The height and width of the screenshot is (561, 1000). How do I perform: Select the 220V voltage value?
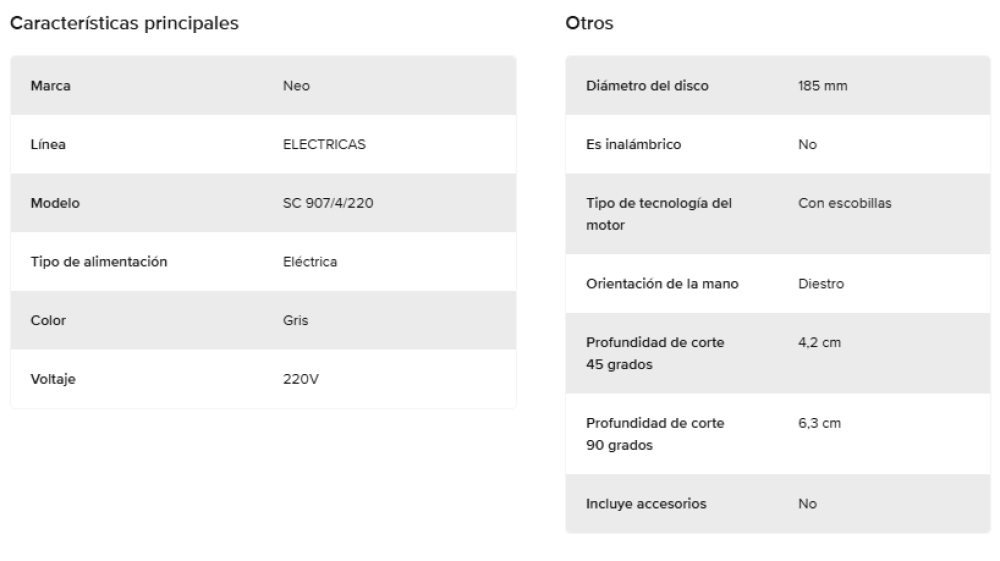301,379
